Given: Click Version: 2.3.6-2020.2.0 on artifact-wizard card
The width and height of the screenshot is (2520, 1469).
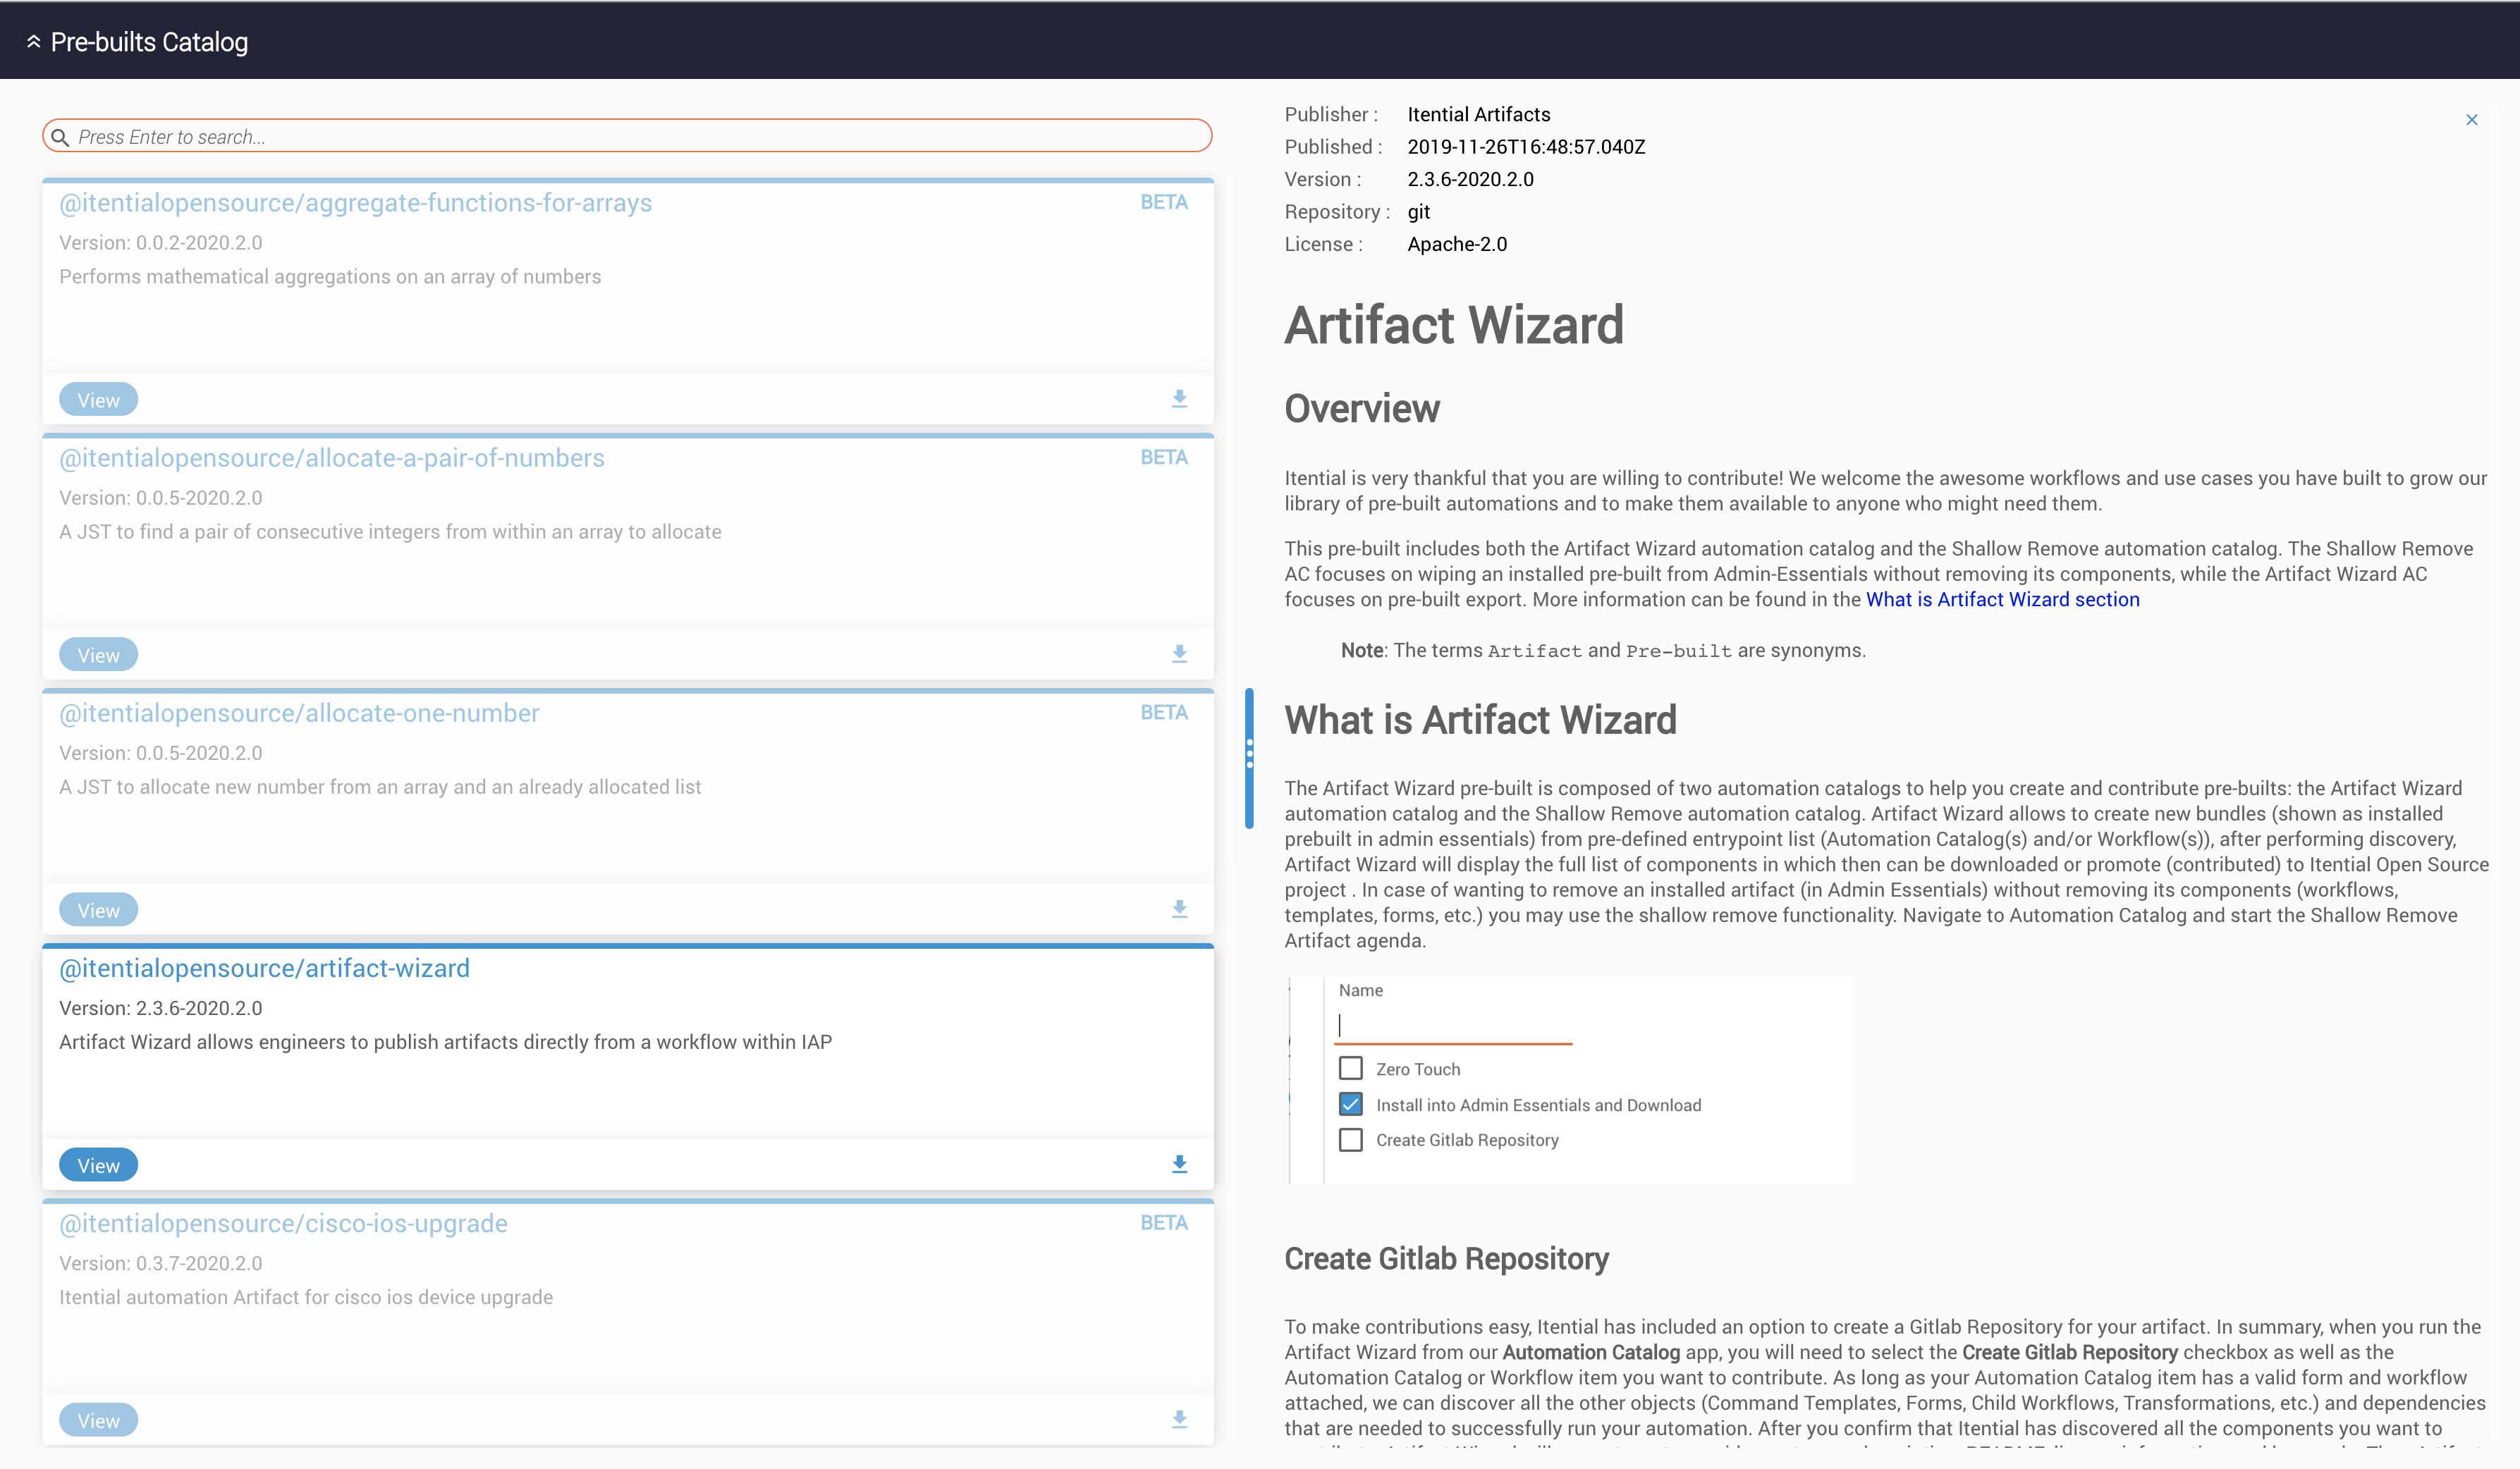Looking at the screenshot, I should 160,1008.
